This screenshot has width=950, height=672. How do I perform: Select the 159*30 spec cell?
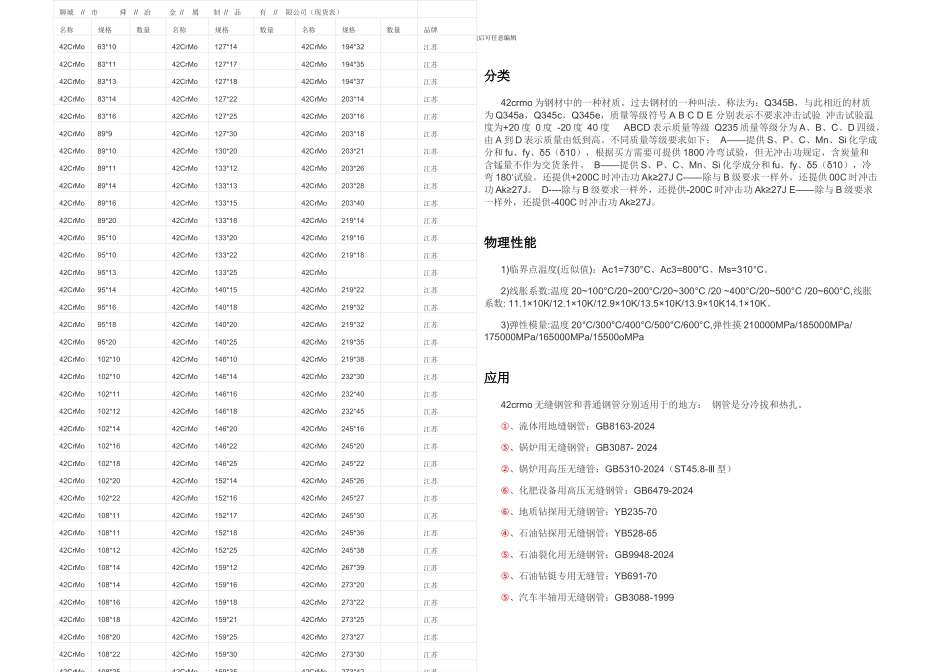tap(226, 654)
